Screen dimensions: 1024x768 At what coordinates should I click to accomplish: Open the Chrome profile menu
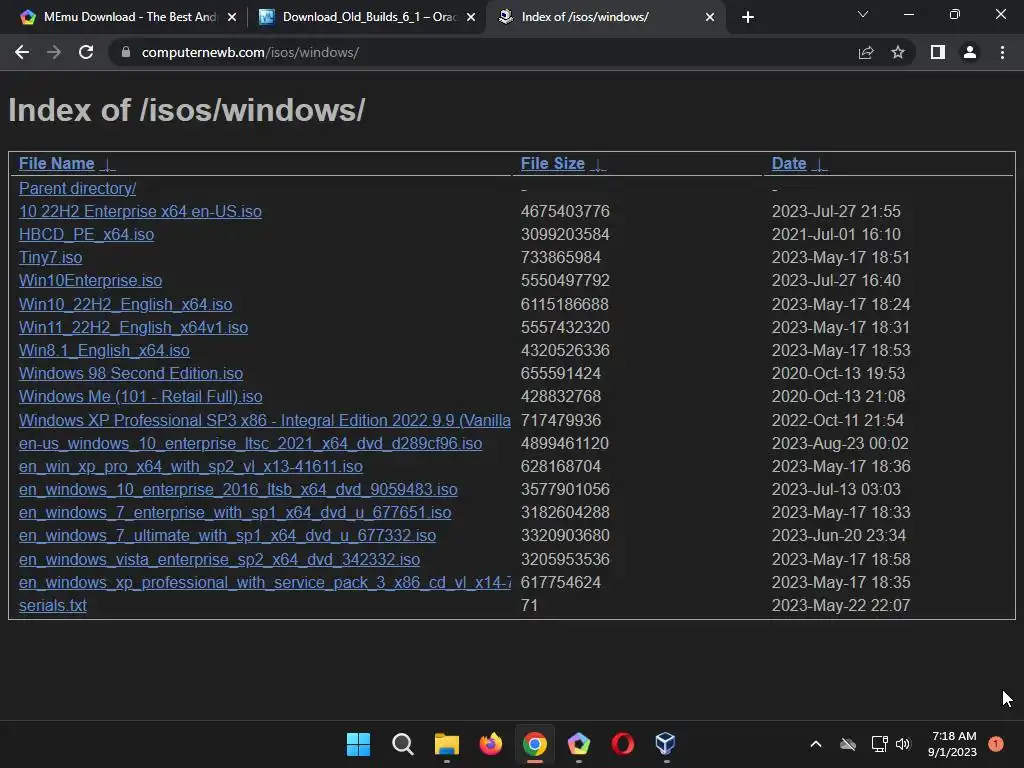(970, 52)
